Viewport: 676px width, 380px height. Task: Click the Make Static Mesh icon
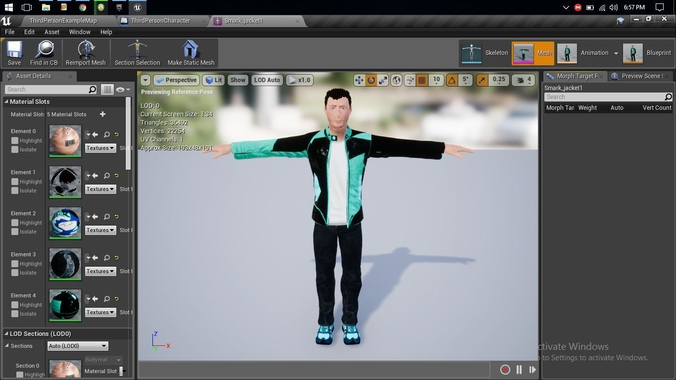(190, 49)
